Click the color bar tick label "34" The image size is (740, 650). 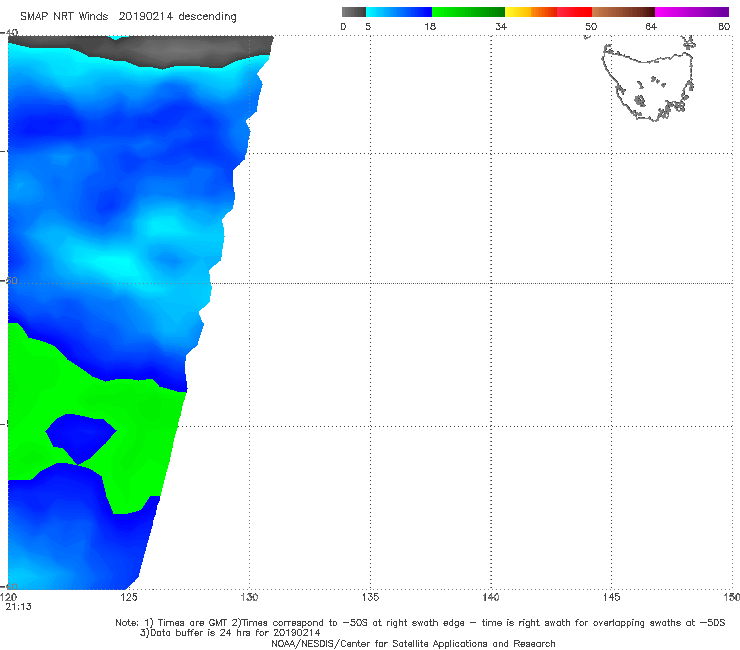point(501,26)
